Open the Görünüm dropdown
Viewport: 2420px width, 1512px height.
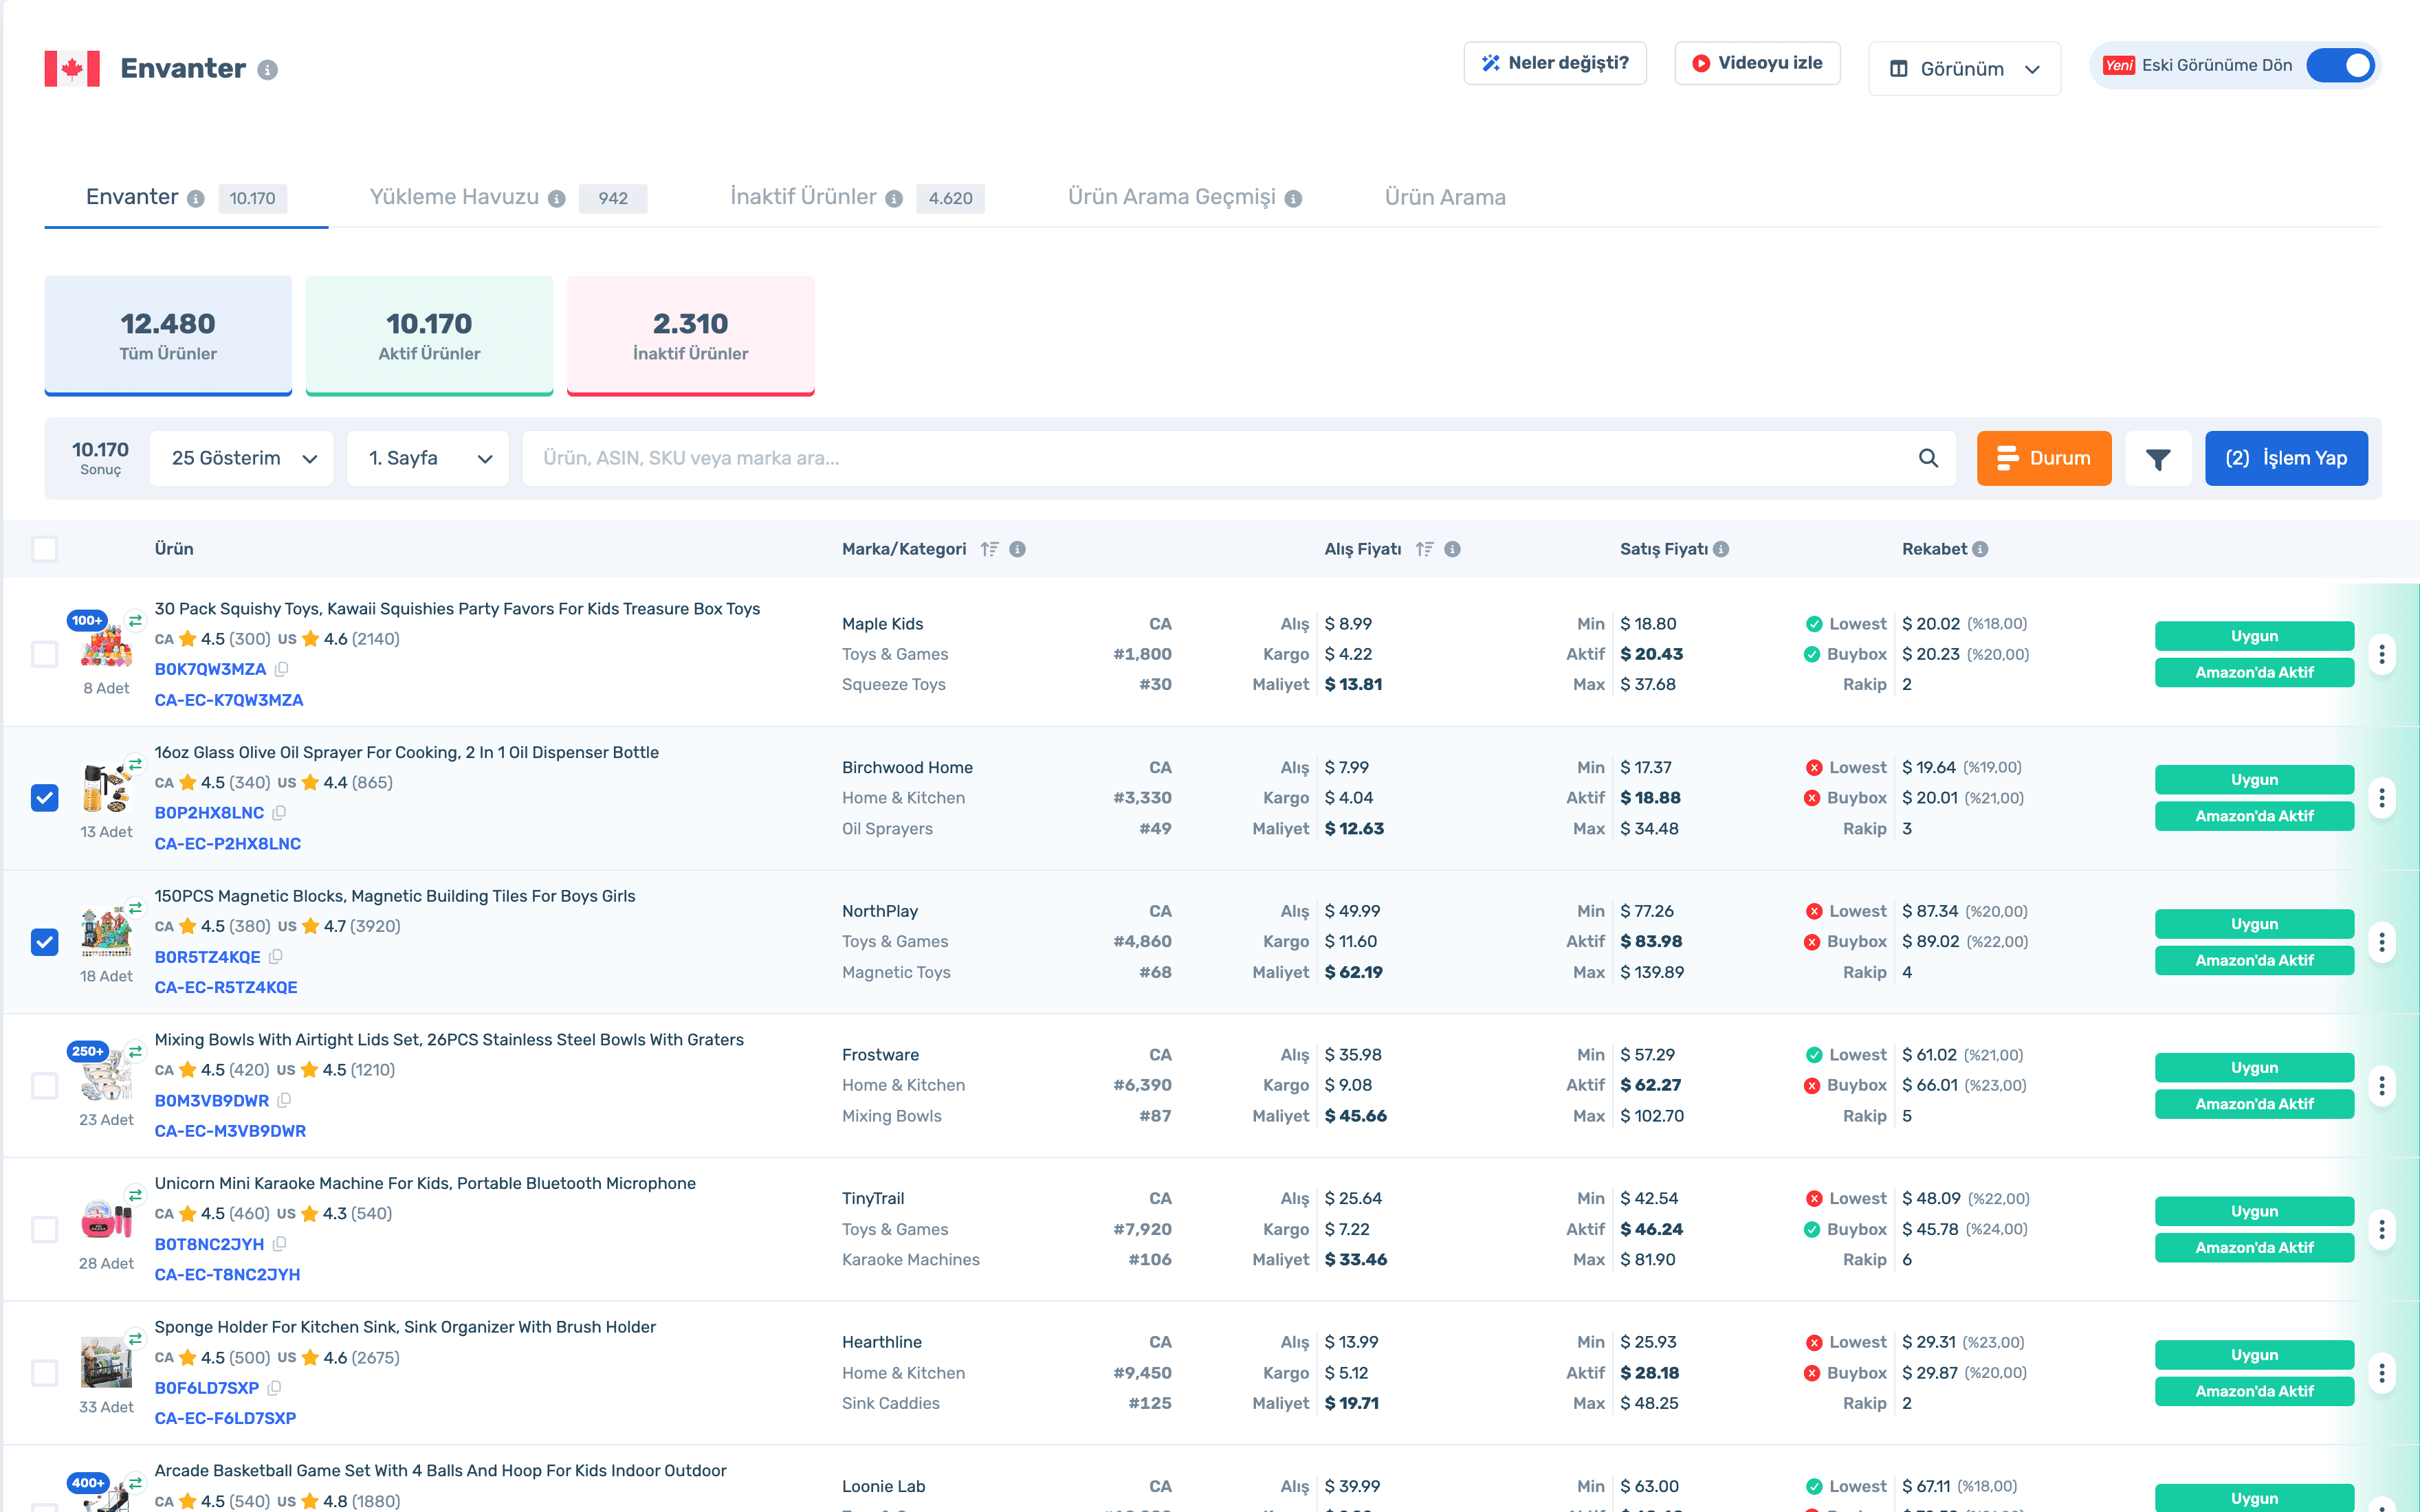1964,69
